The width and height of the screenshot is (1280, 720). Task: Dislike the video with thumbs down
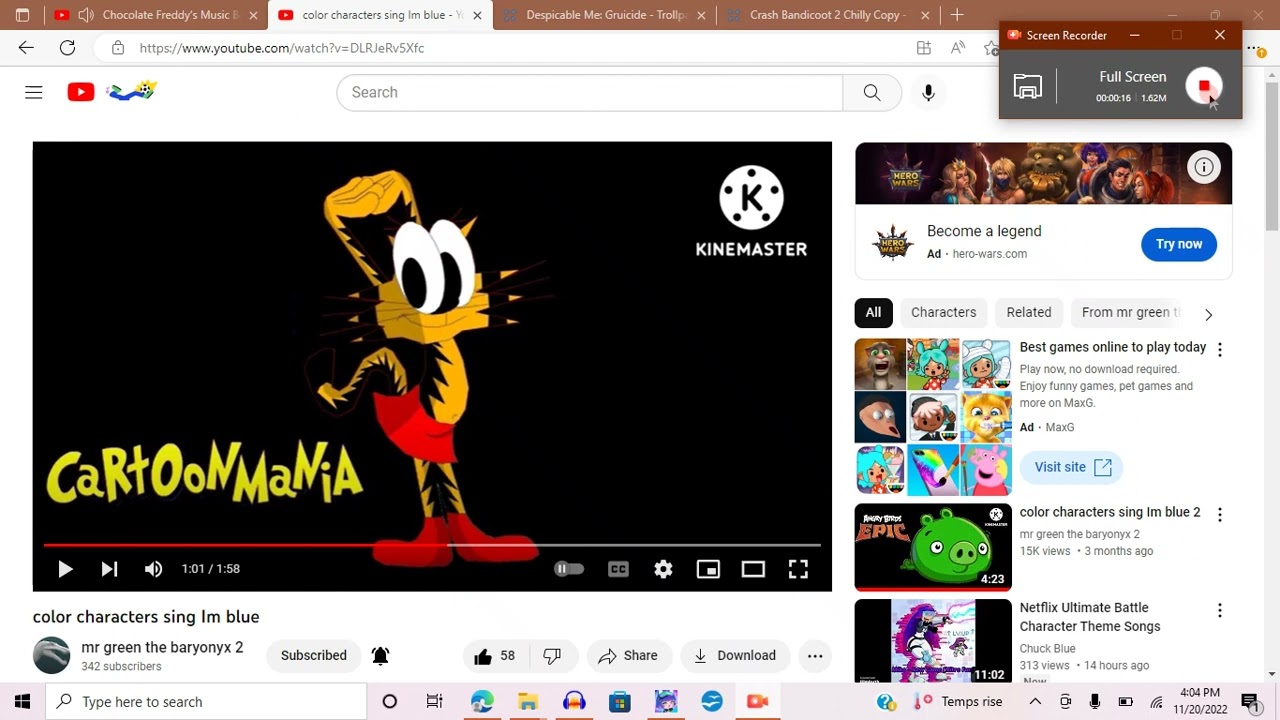(x=552, y=656)
